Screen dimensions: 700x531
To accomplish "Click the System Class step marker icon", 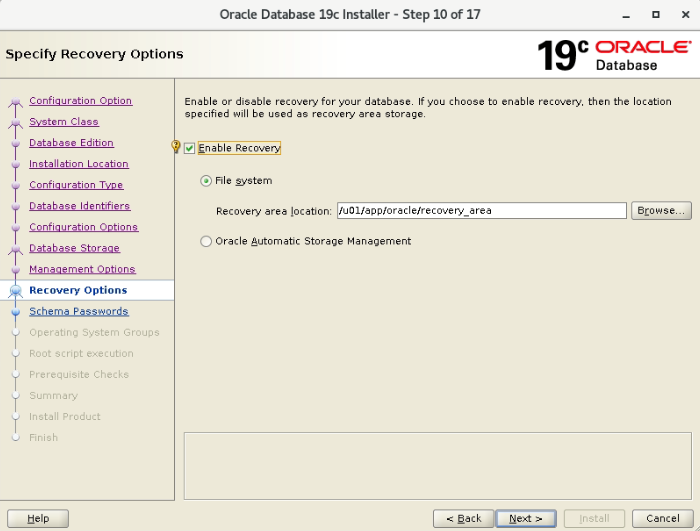I will coord(16,123).
